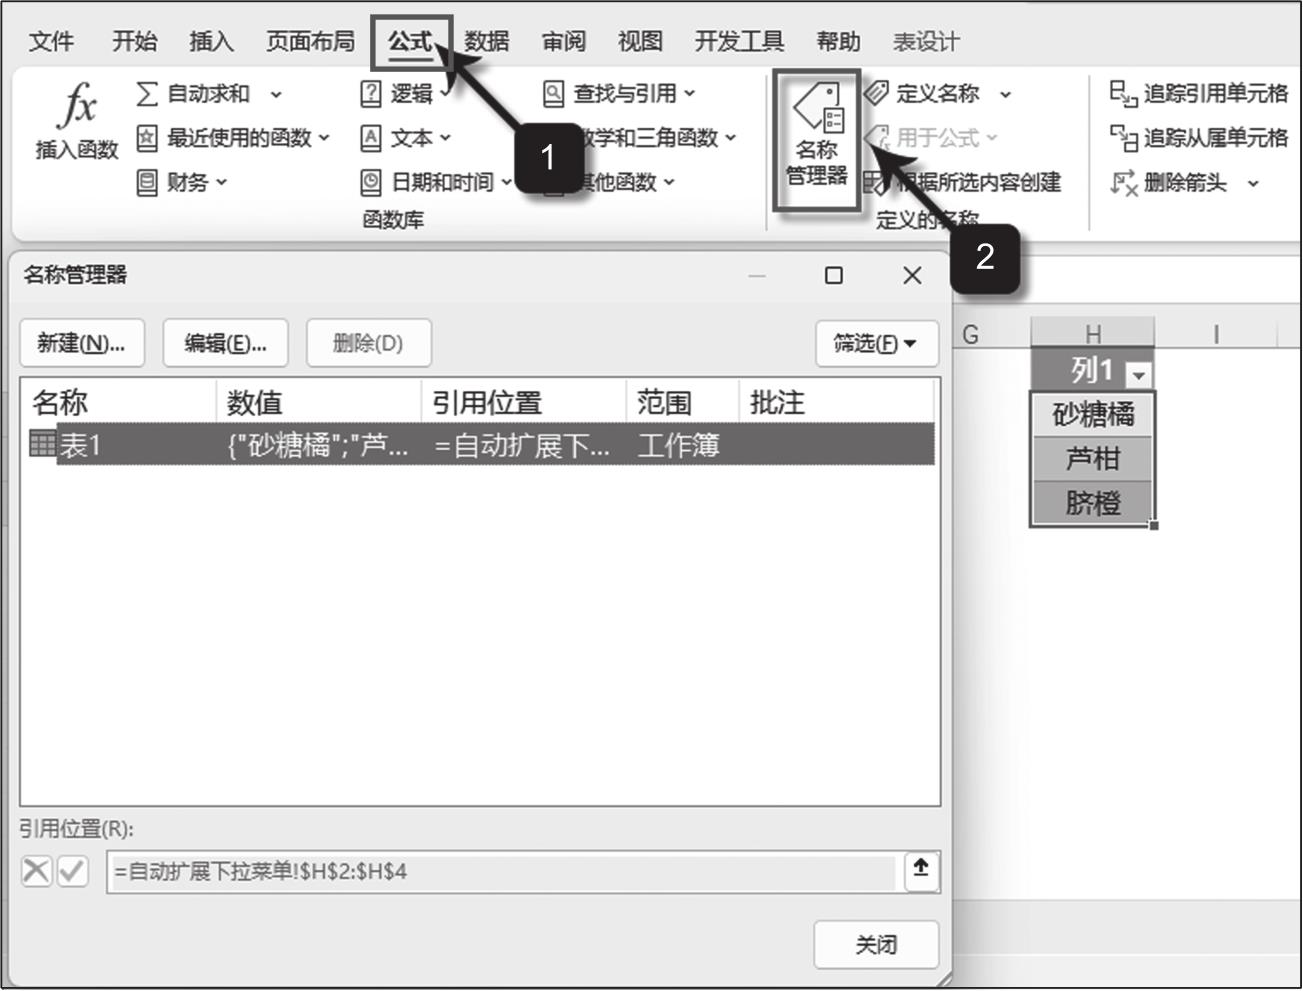This screenshot has height=991, width=1303.
Task: Sort by the 名称 column header
Action: (x=118, y=402)
